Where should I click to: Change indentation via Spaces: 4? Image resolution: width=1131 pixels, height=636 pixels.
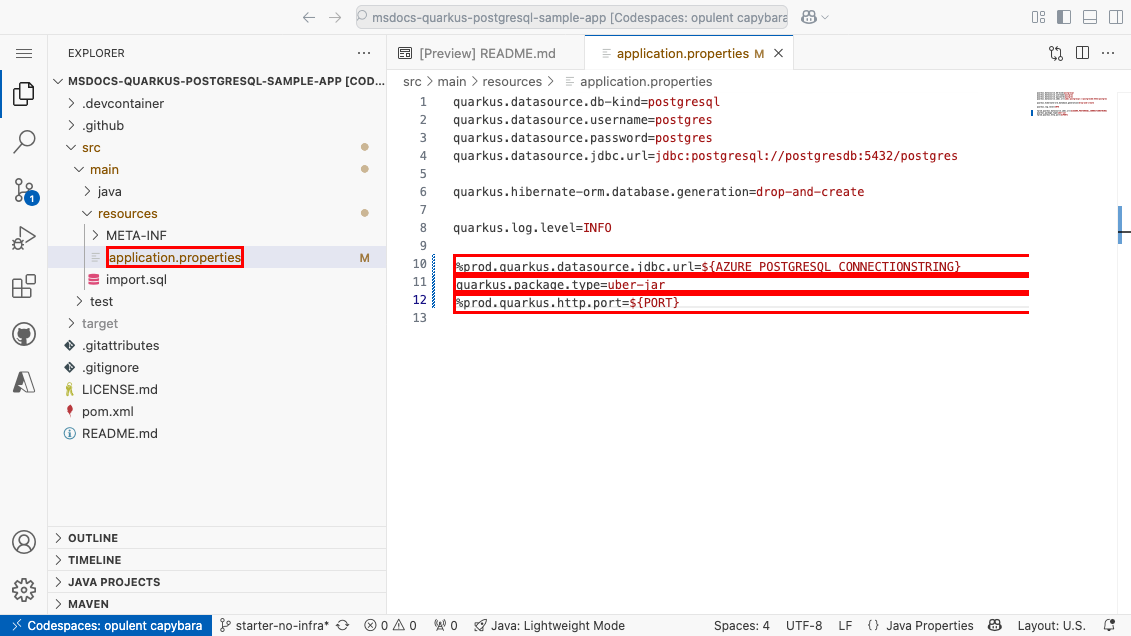(741, 626)
